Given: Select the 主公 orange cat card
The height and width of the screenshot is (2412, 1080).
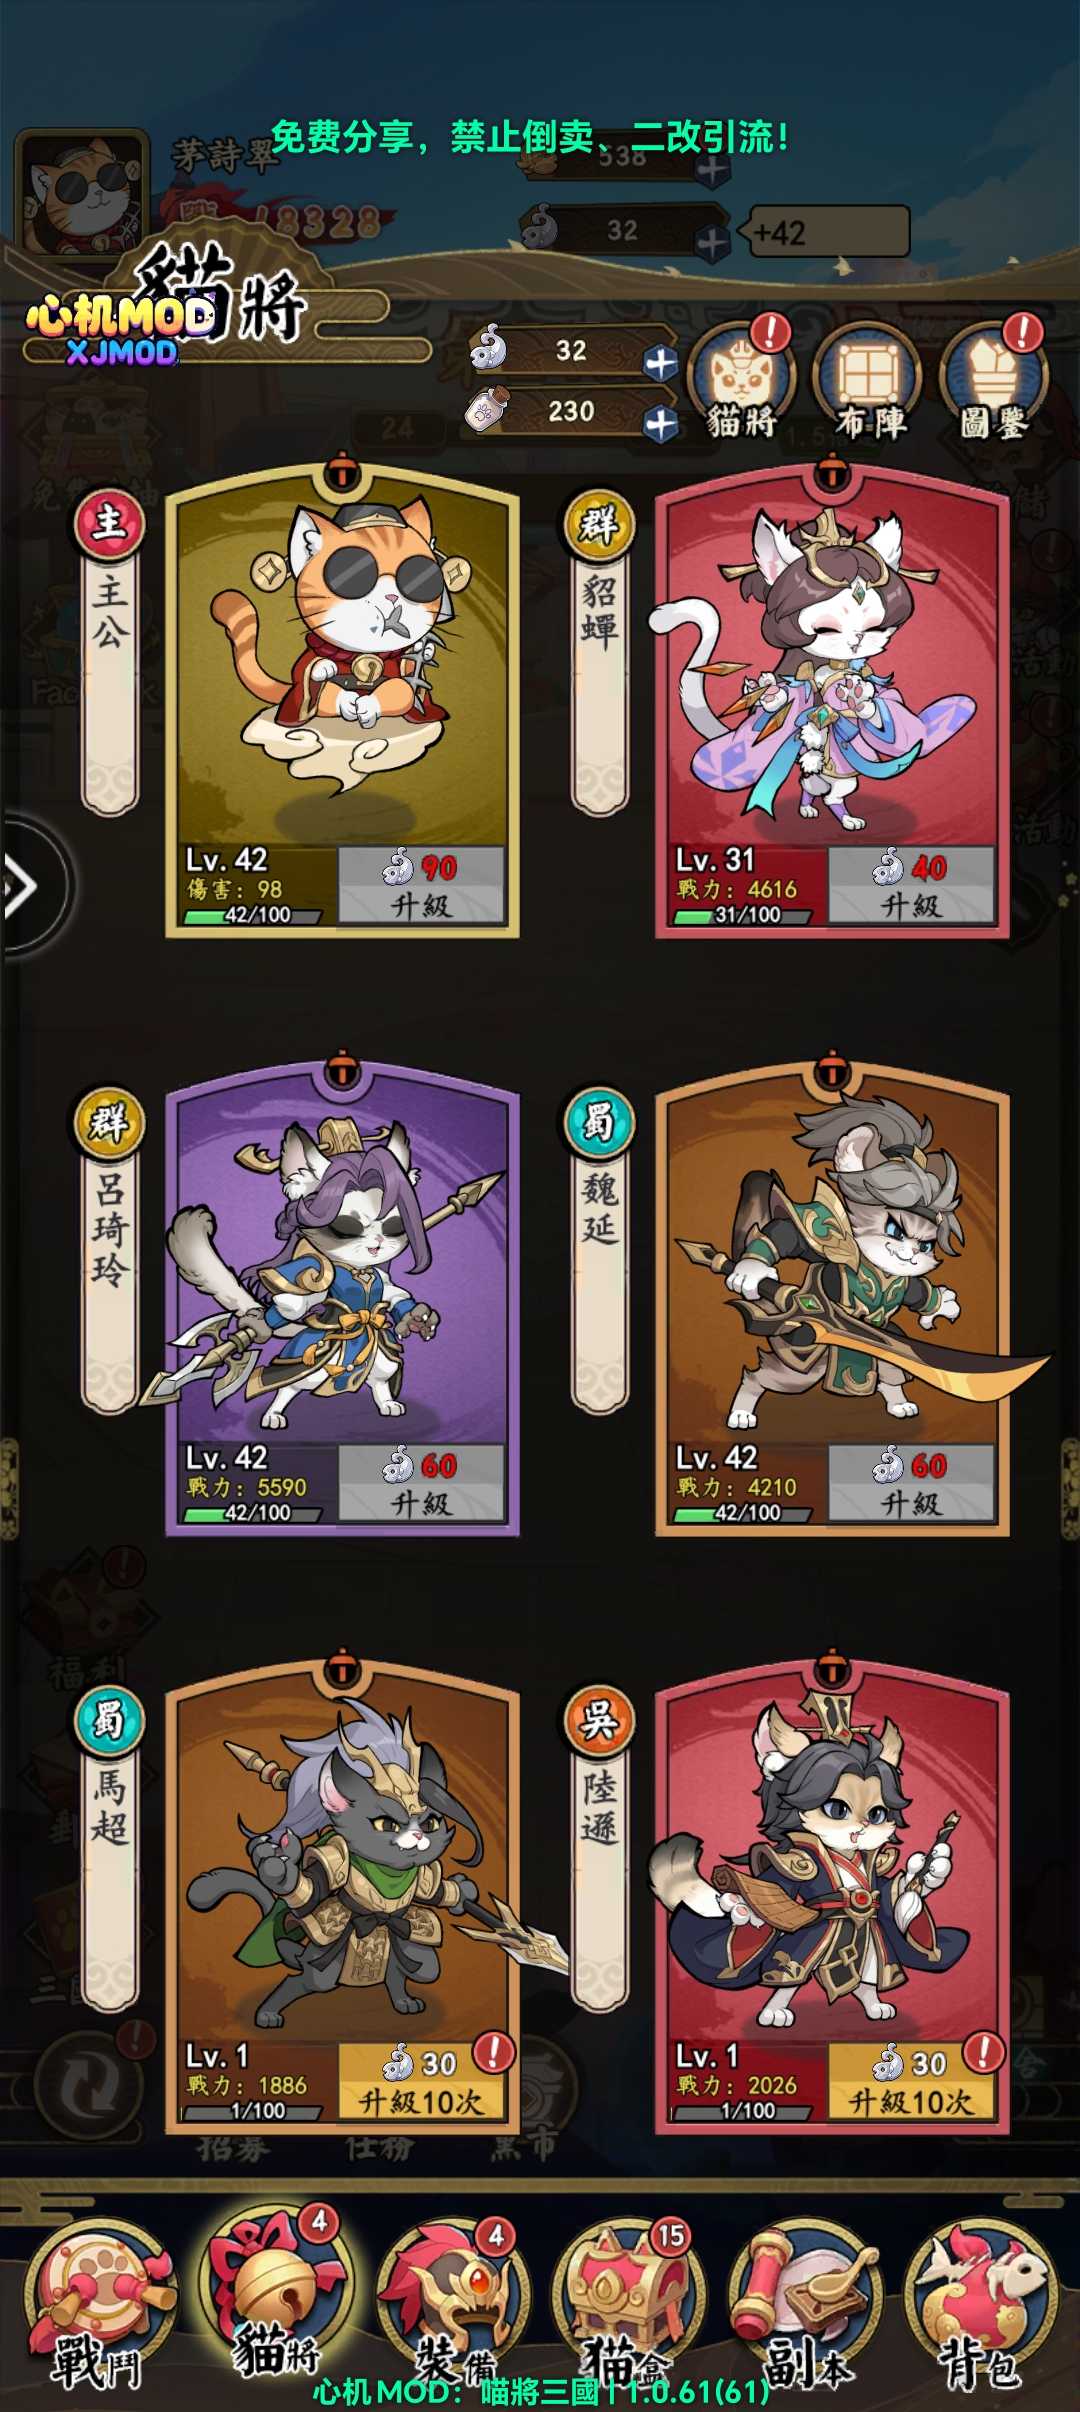Looking at the screenshot, I should [x=342, y=699].
